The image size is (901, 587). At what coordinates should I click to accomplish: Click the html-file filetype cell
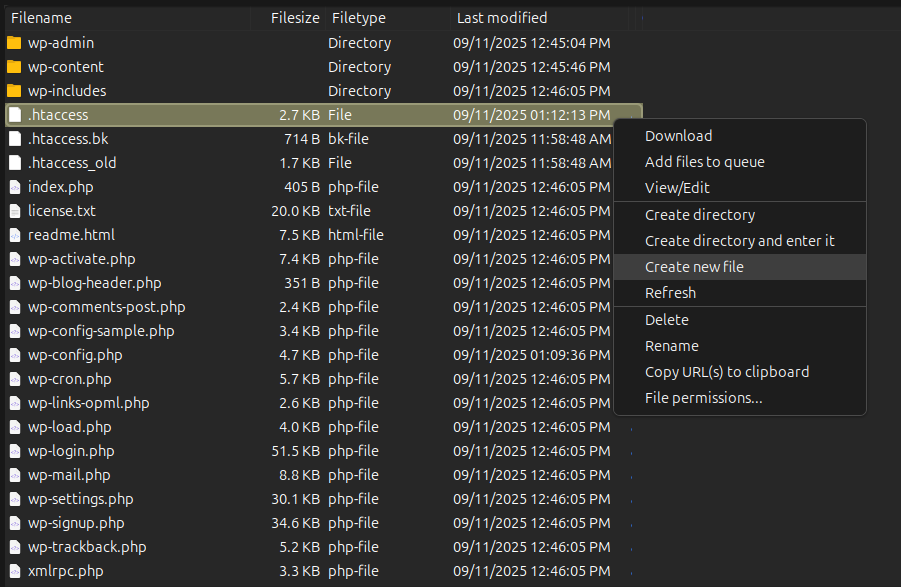pyautogui.click(x=356, y=235)
